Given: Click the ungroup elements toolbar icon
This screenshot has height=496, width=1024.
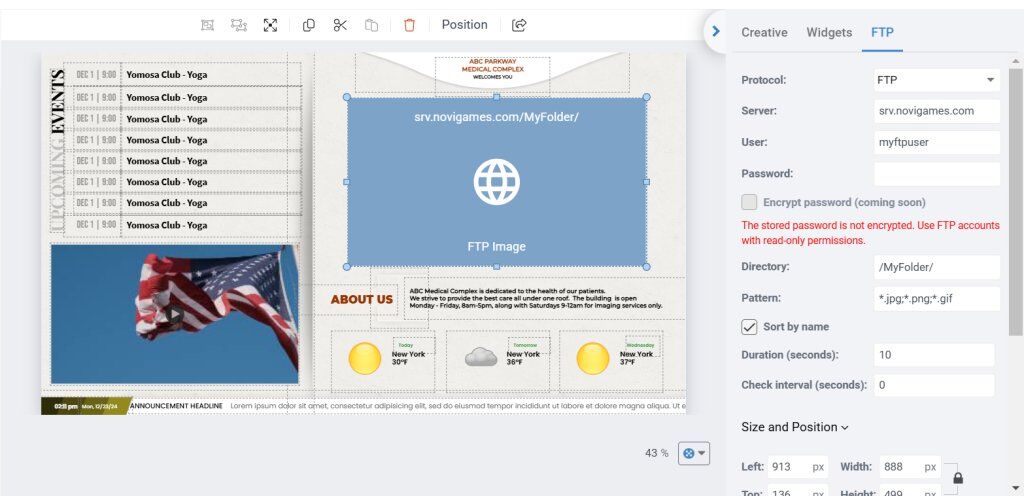Looking at the screenshot, I should point(238,25).
